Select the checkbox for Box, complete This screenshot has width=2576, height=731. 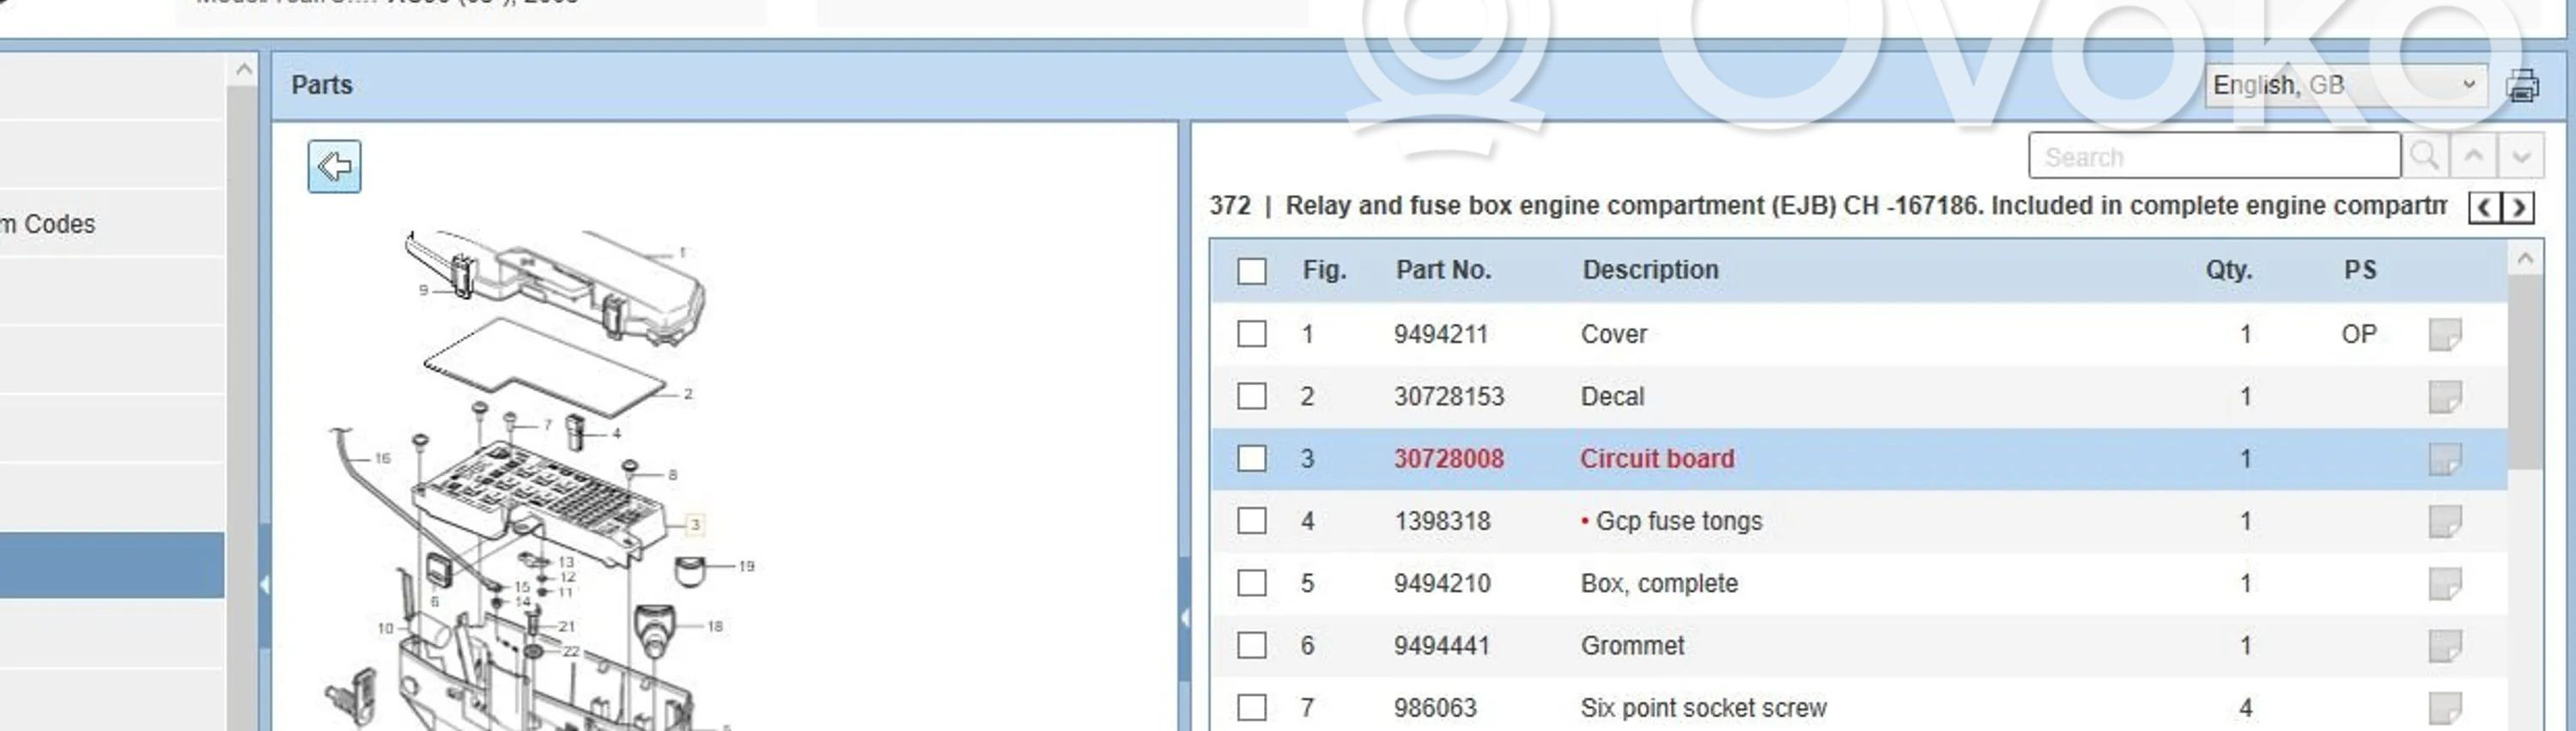[1251, 583]
